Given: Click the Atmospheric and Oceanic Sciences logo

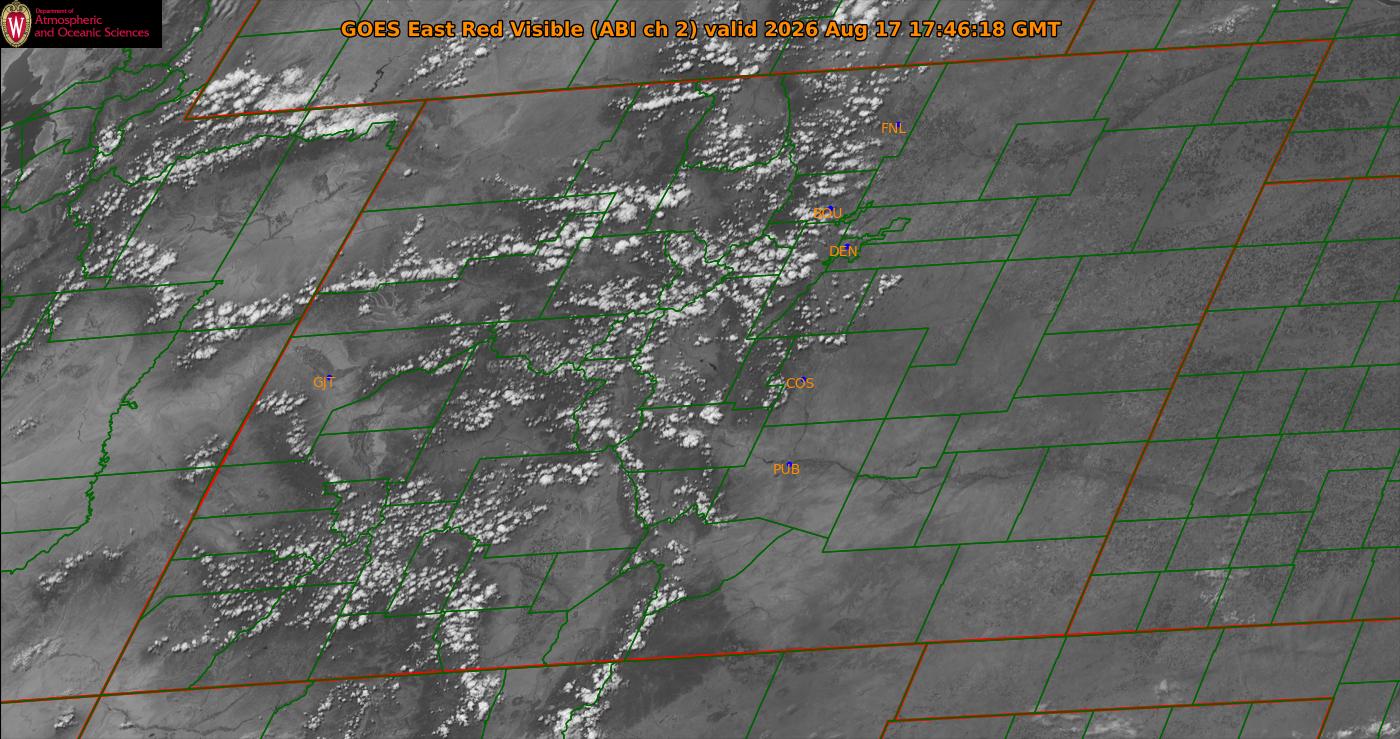Looking at the screenshot, I should point(80,24).
